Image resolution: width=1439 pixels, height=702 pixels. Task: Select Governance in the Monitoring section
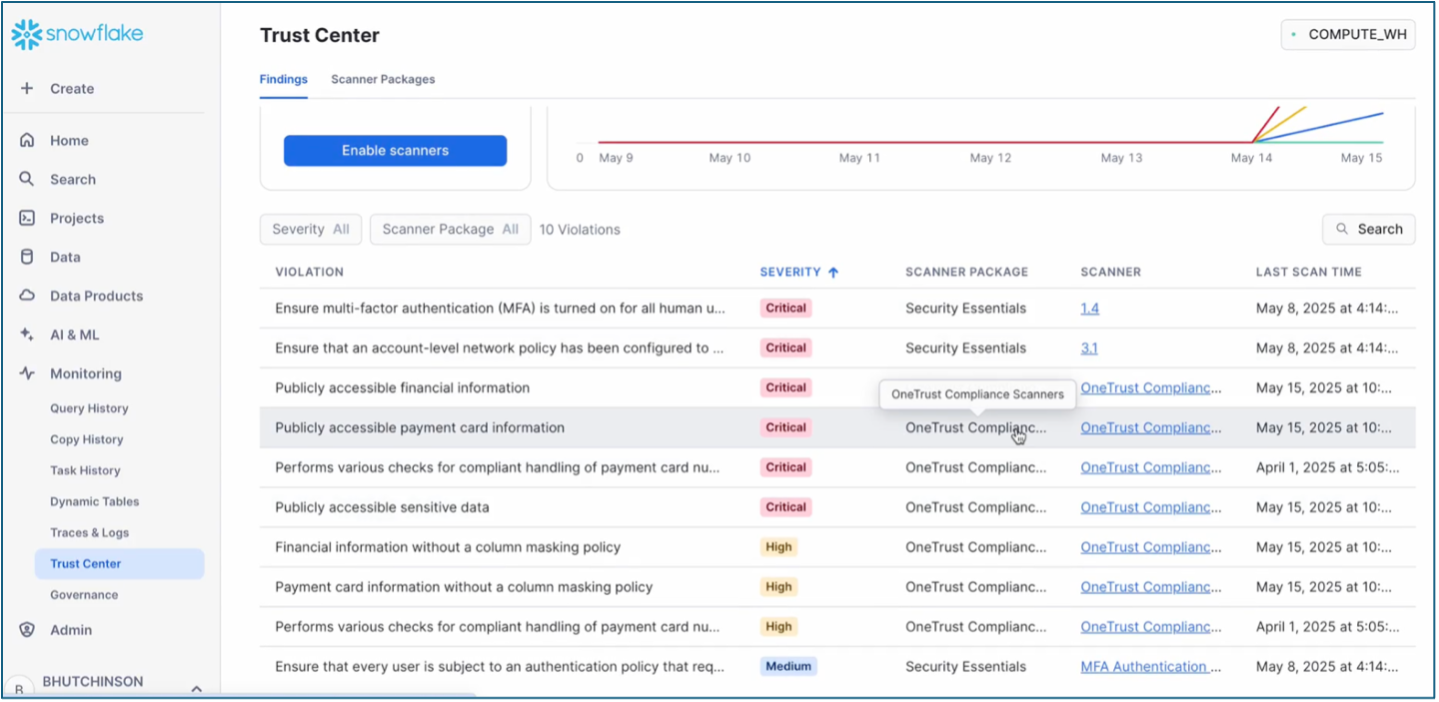click(84, 594)
